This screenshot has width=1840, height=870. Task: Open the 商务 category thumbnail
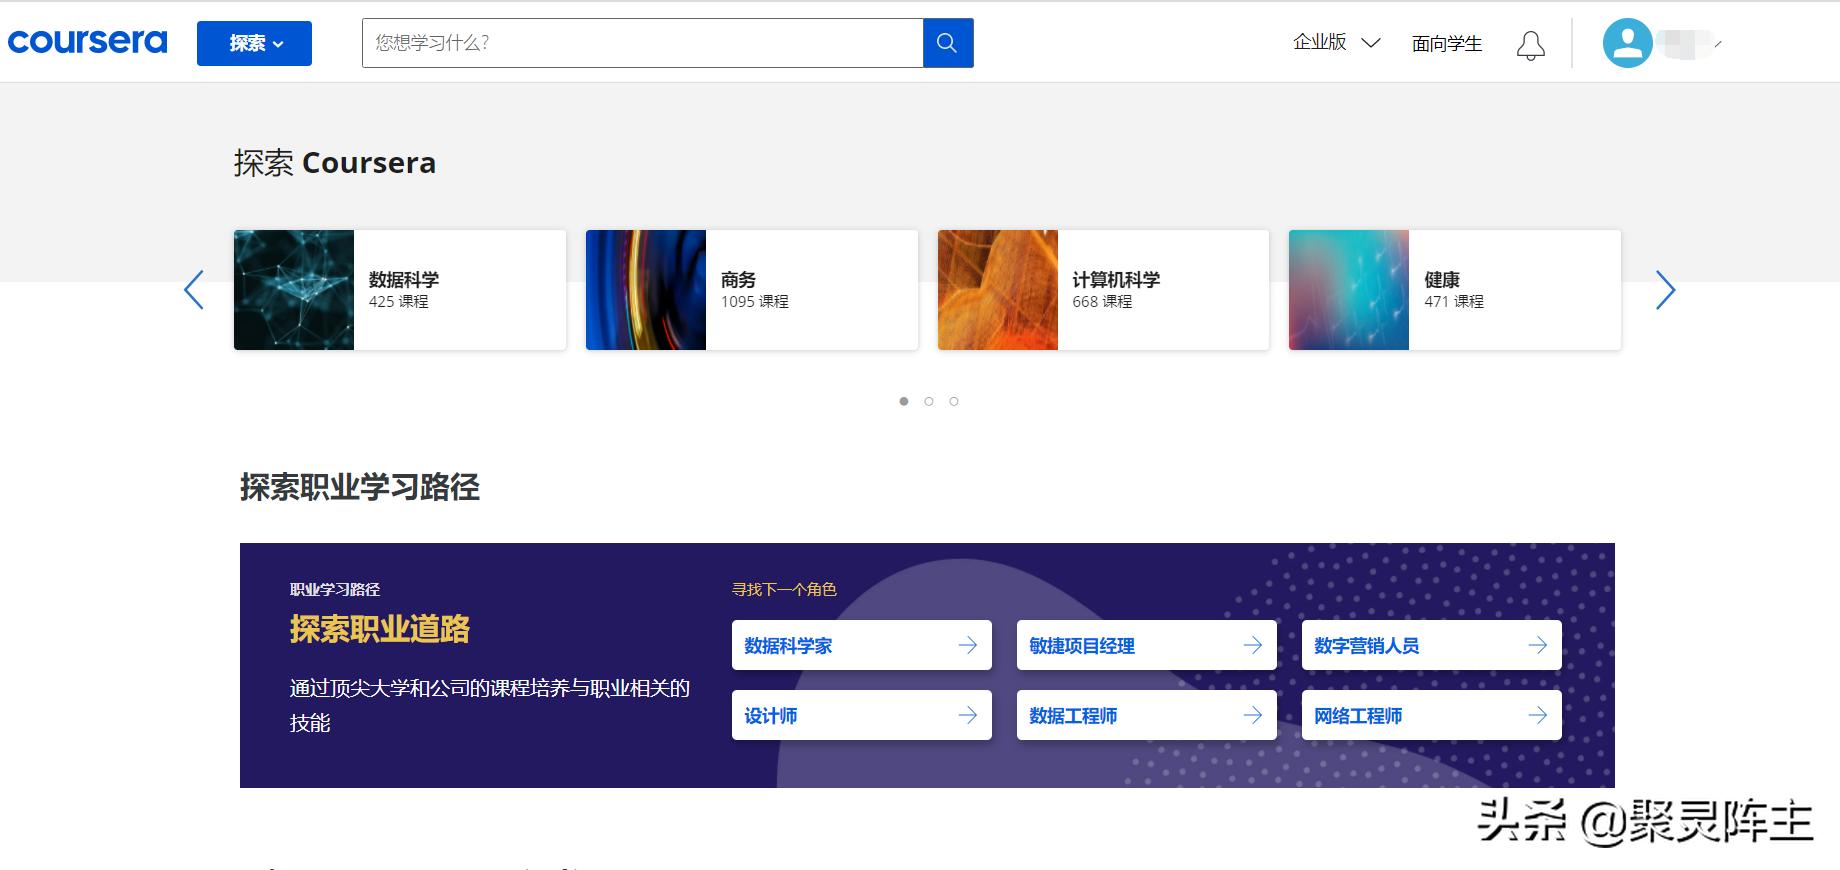[646, 290]
